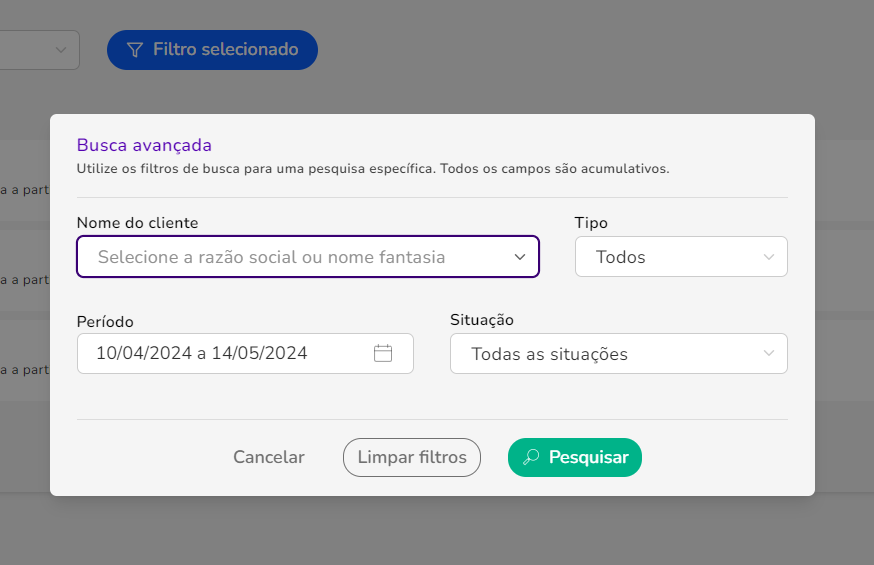Click the Situação label

click(482, 320)
